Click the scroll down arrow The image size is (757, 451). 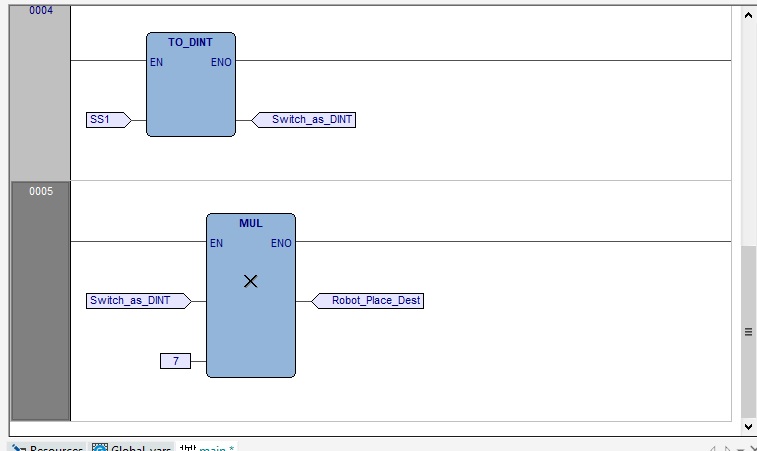(748, 426)
